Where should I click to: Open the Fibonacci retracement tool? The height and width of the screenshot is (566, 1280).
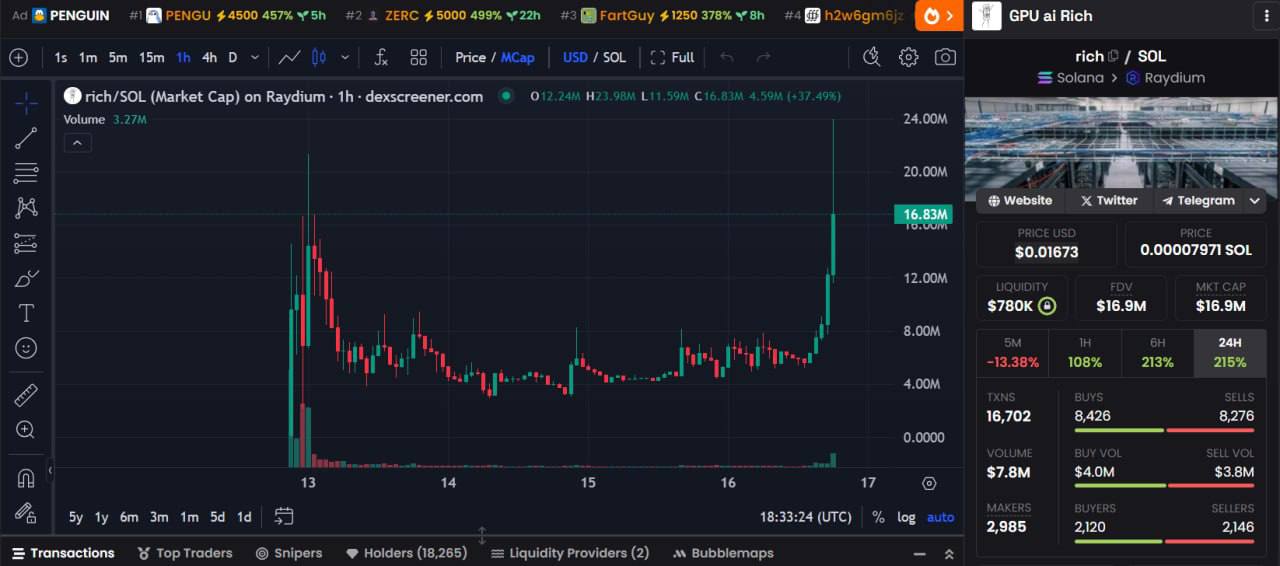coord(26,173)
